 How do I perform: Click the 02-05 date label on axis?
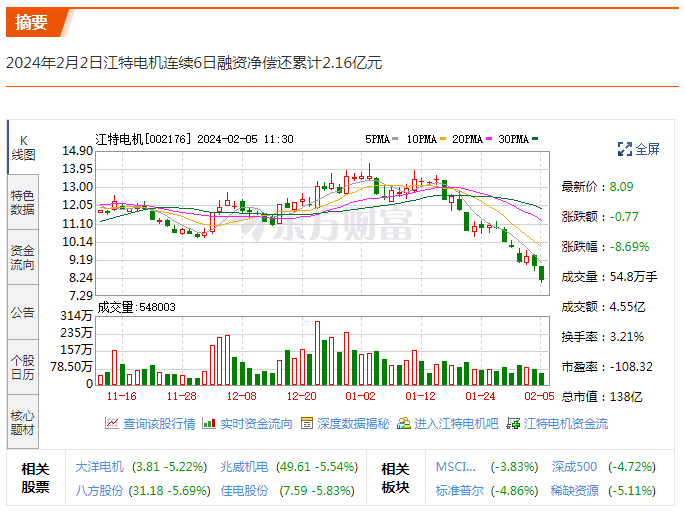tap(539, 396)
